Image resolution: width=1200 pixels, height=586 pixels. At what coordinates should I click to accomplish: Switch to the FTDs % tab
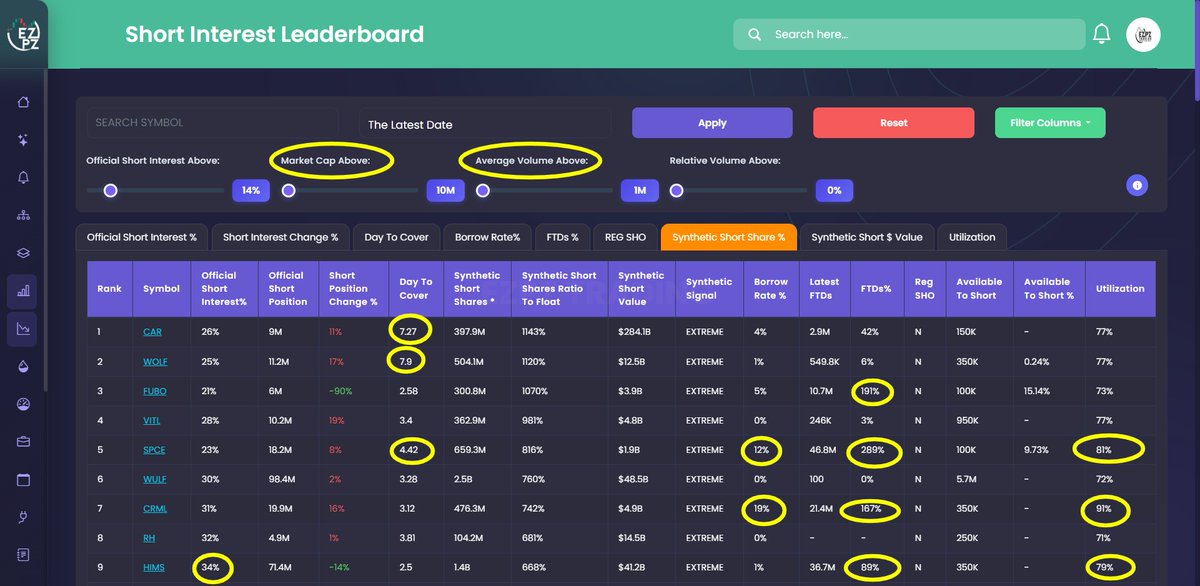562,237
